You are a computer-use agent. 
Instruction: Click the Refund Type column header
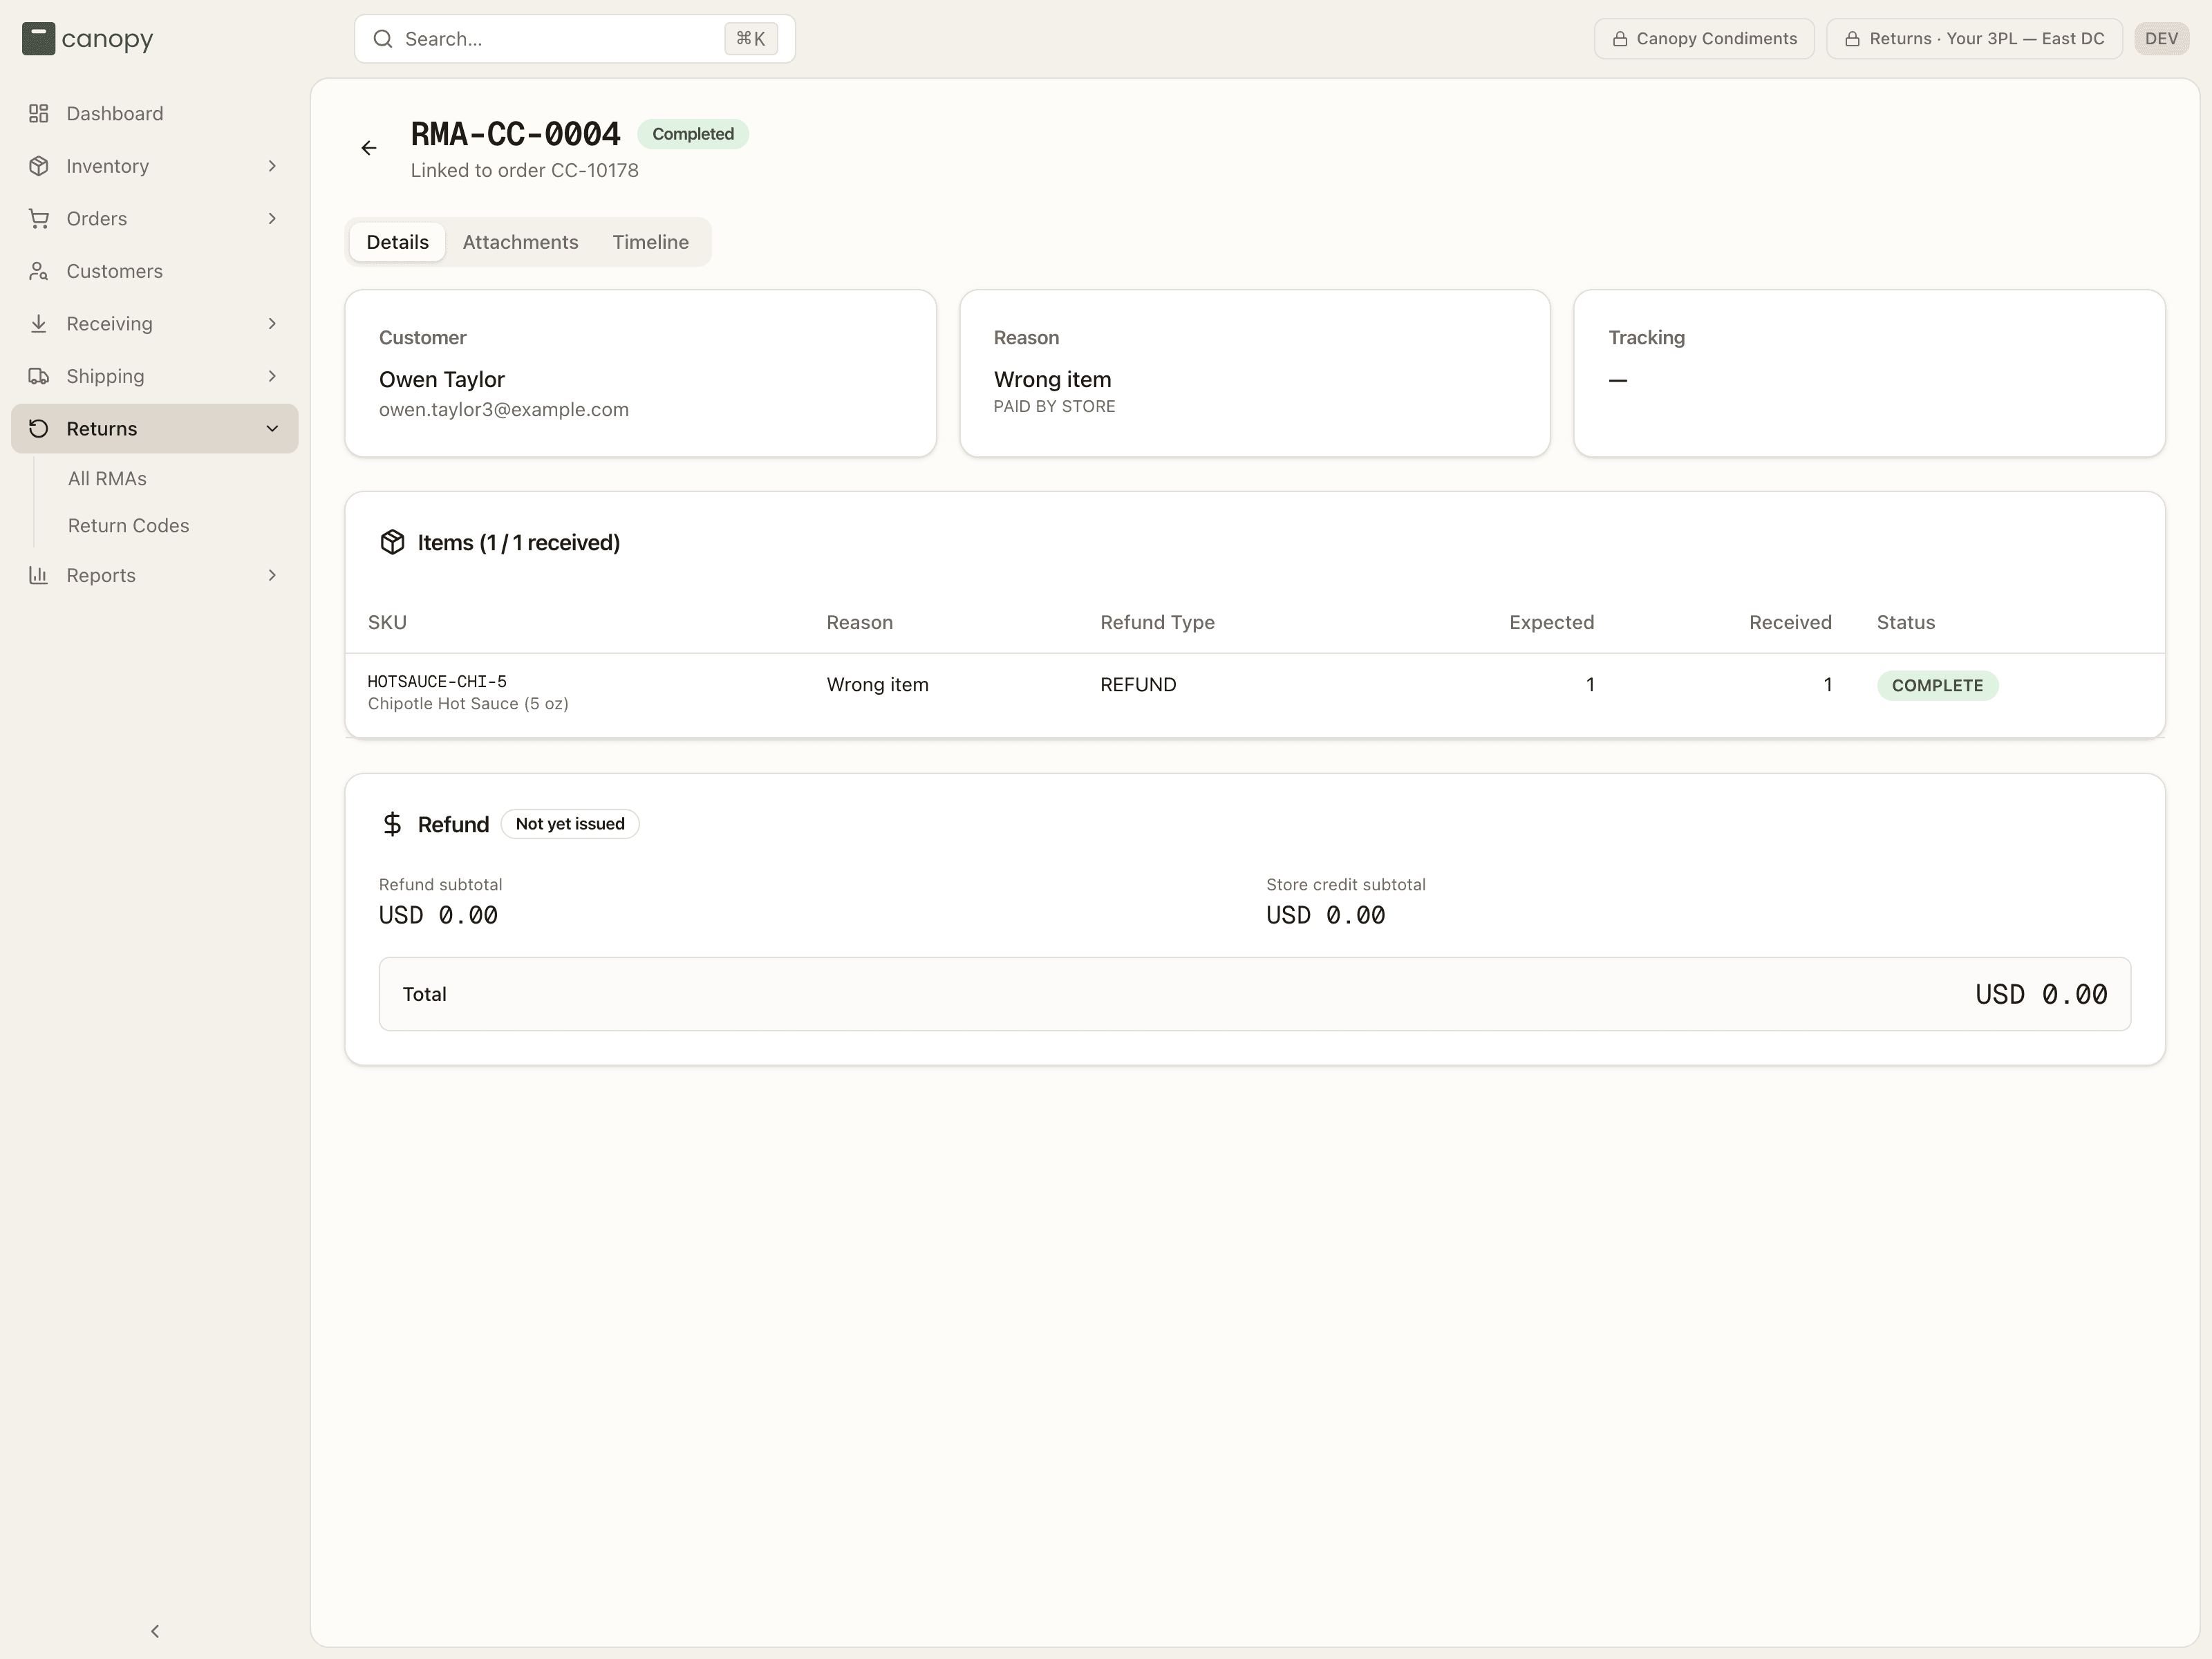tap(1157, 622)
